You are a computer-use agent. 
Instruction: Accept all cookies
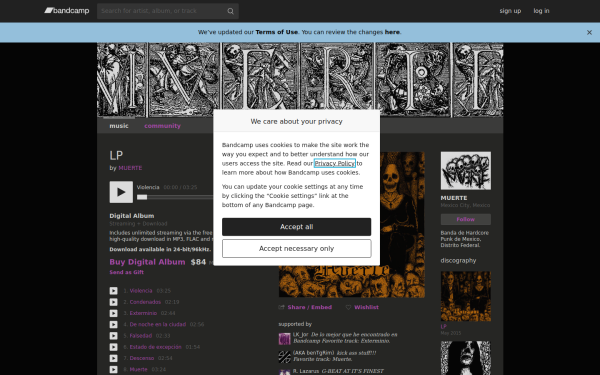[296, 227]
